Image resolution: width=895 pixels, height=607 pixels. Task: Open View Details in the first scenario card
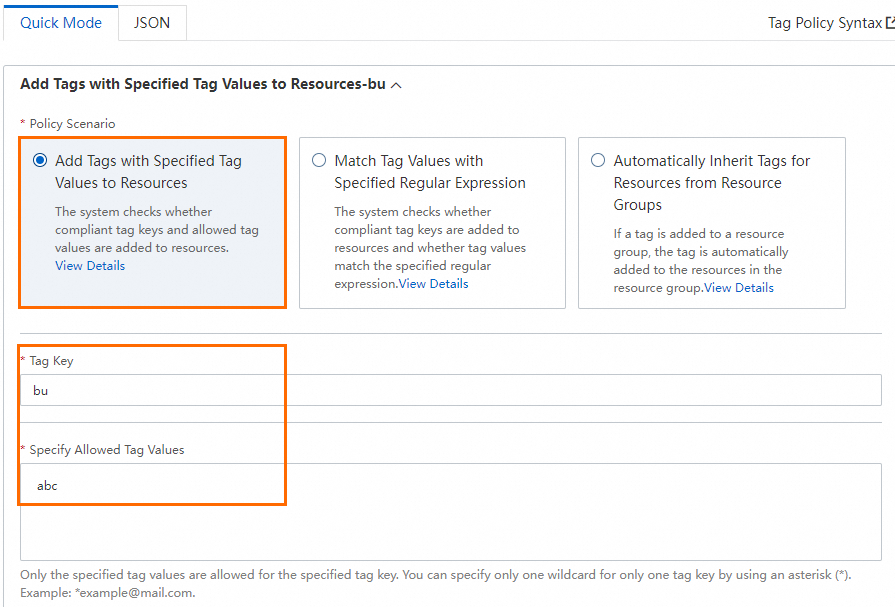[90, 265]
